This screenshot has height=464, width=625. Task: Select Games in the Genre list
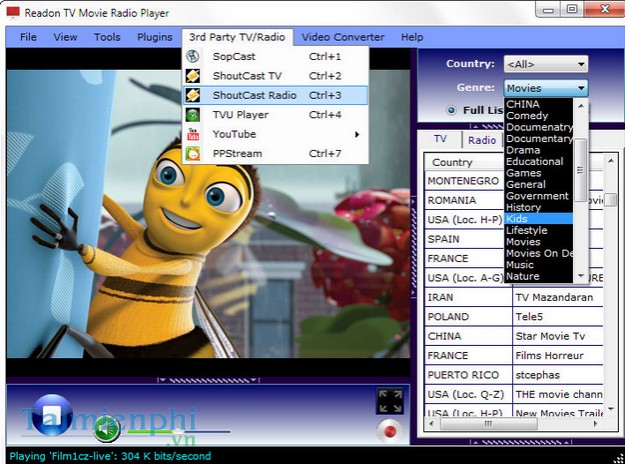coord(539,173)
